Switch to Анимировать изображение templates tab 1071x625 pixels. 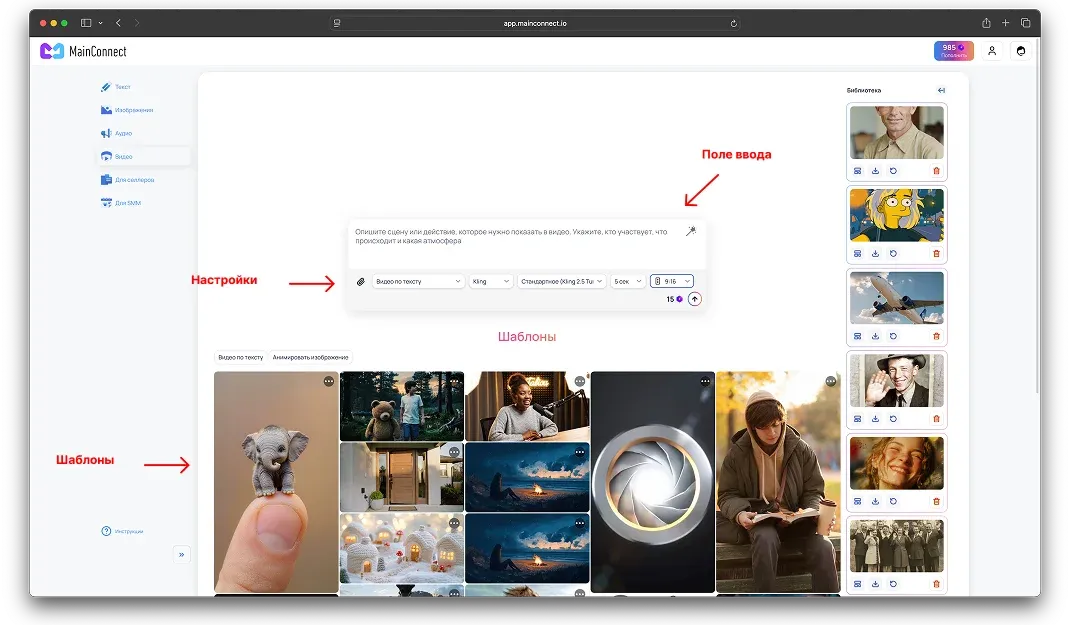pos(310,357)
